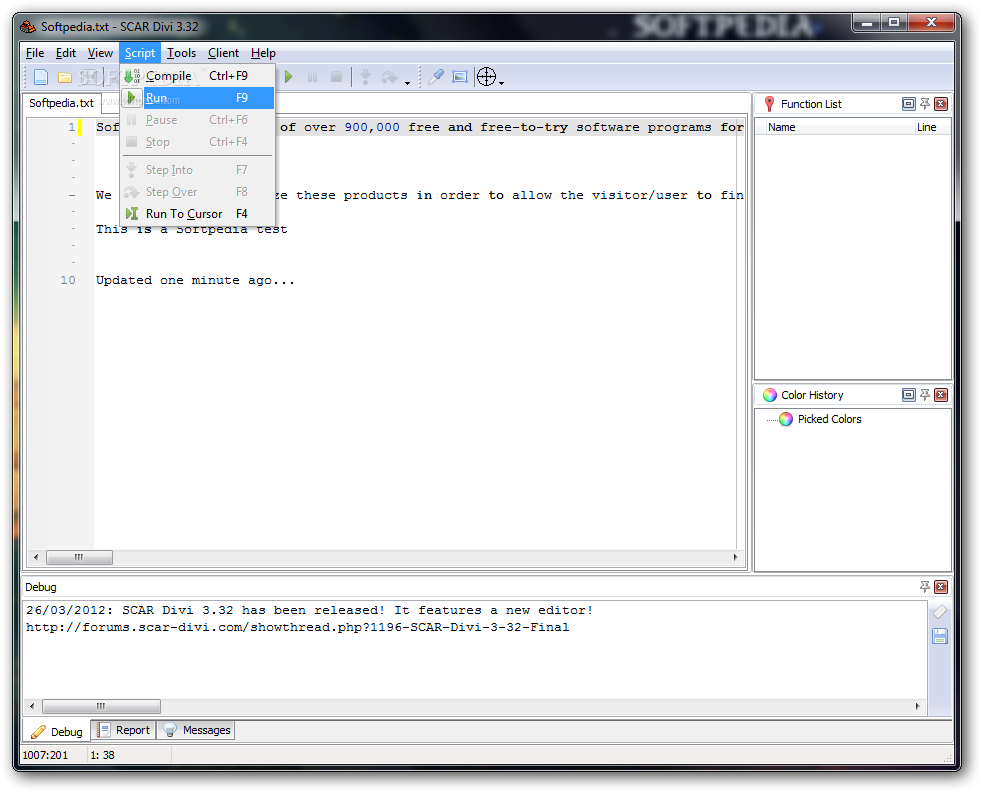Select the Softpedia.txt editor tab

[x=61, y=103]
